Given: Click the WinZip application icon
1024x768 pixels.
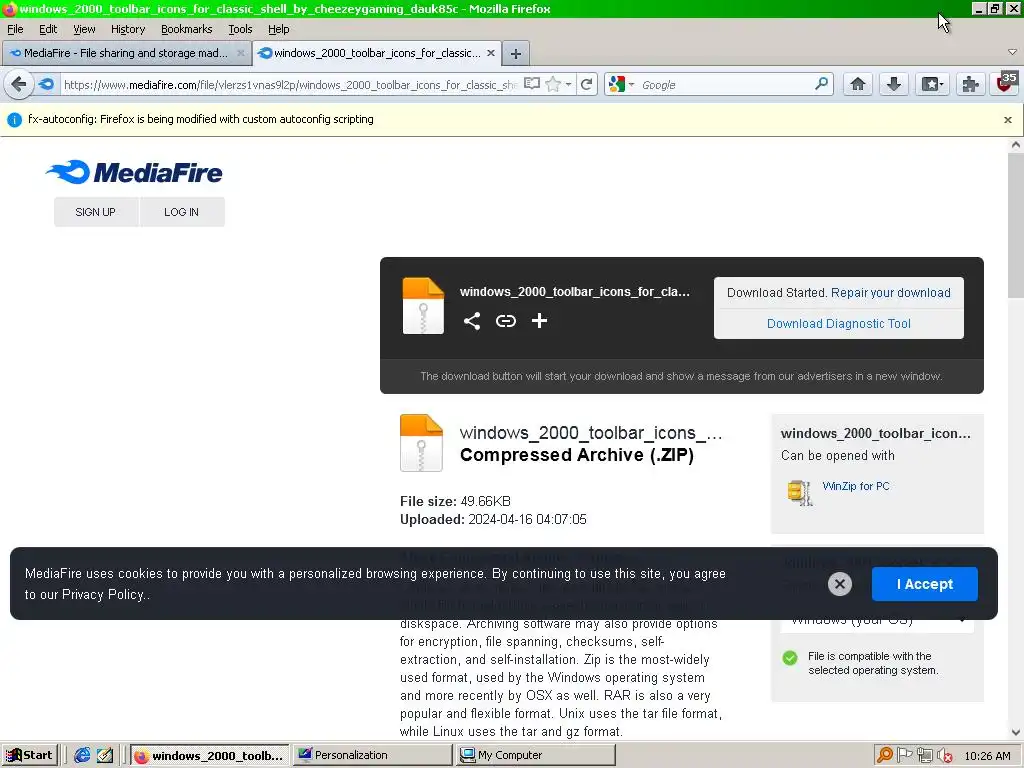Looking at the screenshot, I should coord(800,493).
